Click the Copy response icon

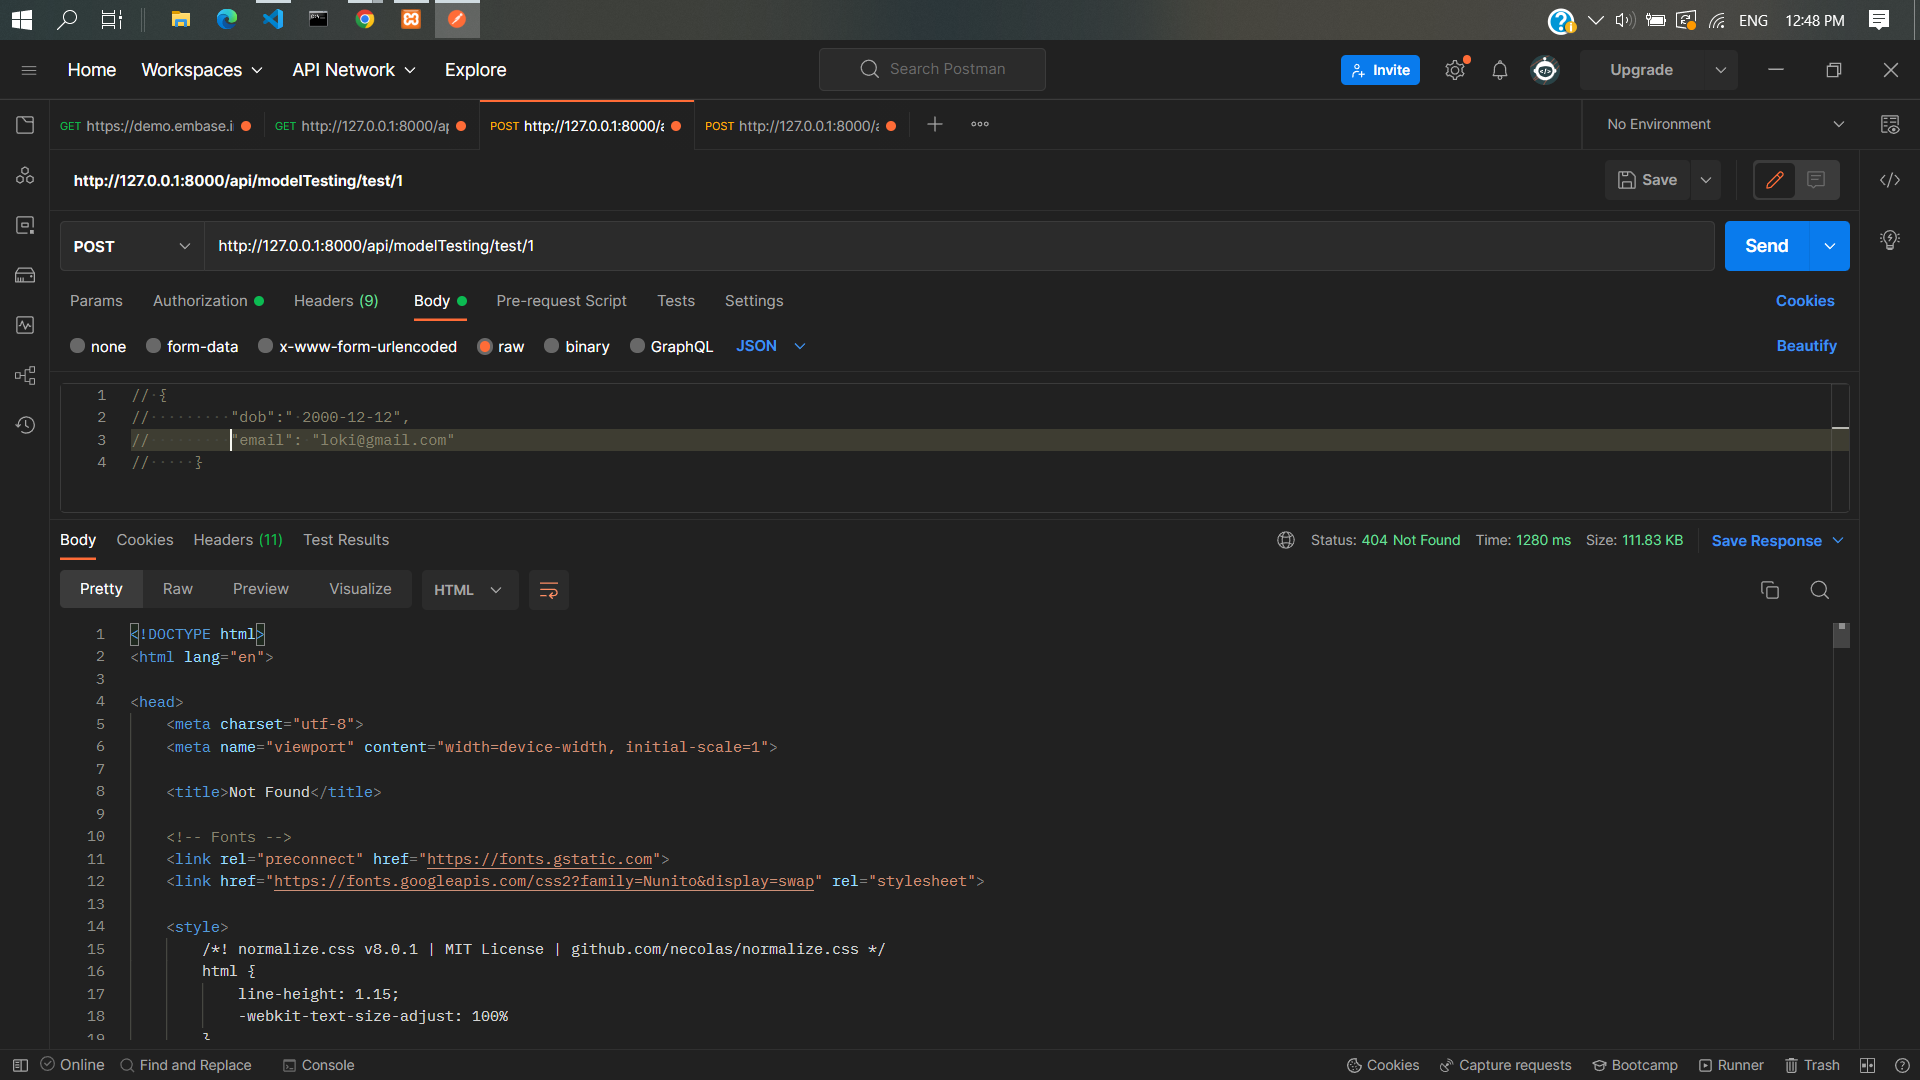tap(1770, 589)
